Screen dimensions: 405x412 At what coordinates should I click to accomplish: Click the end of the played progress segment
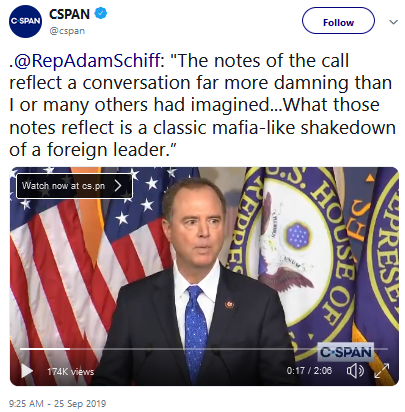[70, 349]
